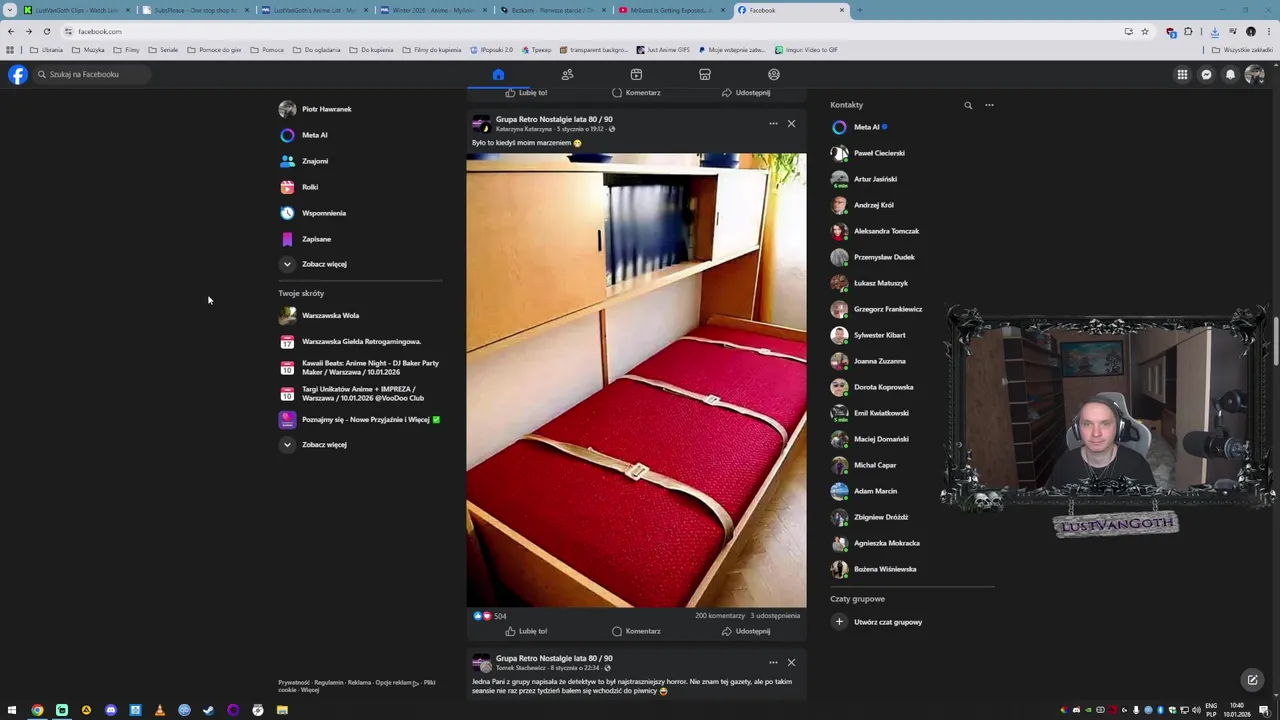The width and height of the screenshot is (1280, 720).
Task: Open the Facebook menu grid icon
Action: 1182,74
